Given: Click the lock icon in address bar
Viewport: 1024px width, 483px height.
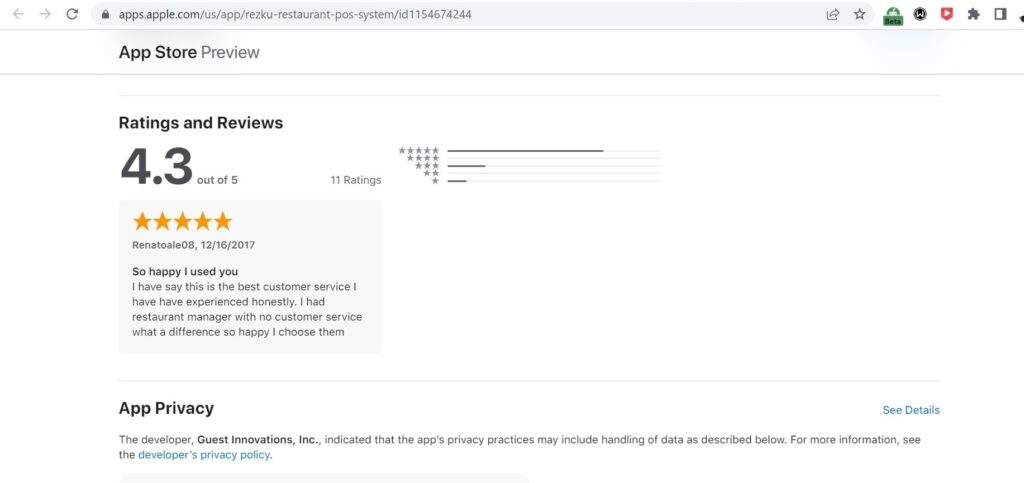Looking at the screenshot, I should click(x=106, y=14).
